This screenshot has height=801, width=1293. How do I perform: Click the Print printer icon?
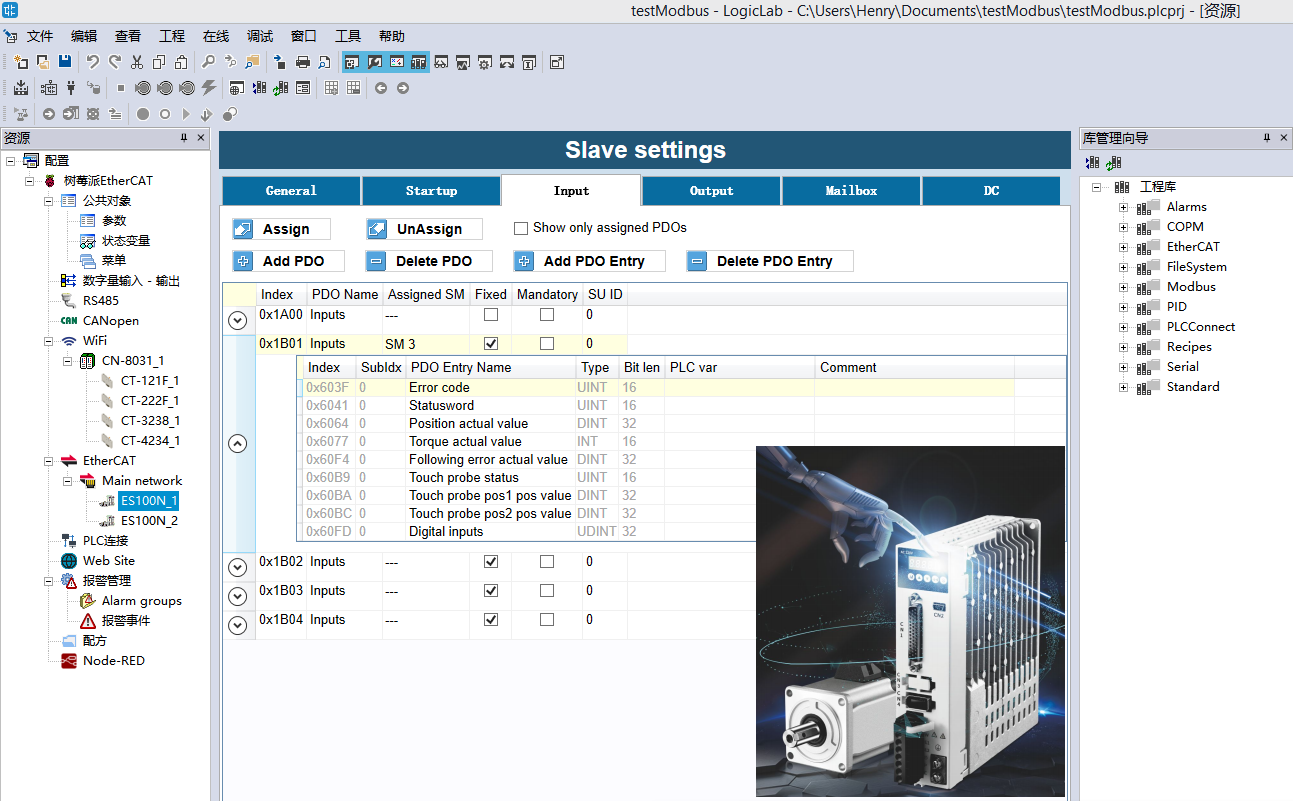click(302, 62)
